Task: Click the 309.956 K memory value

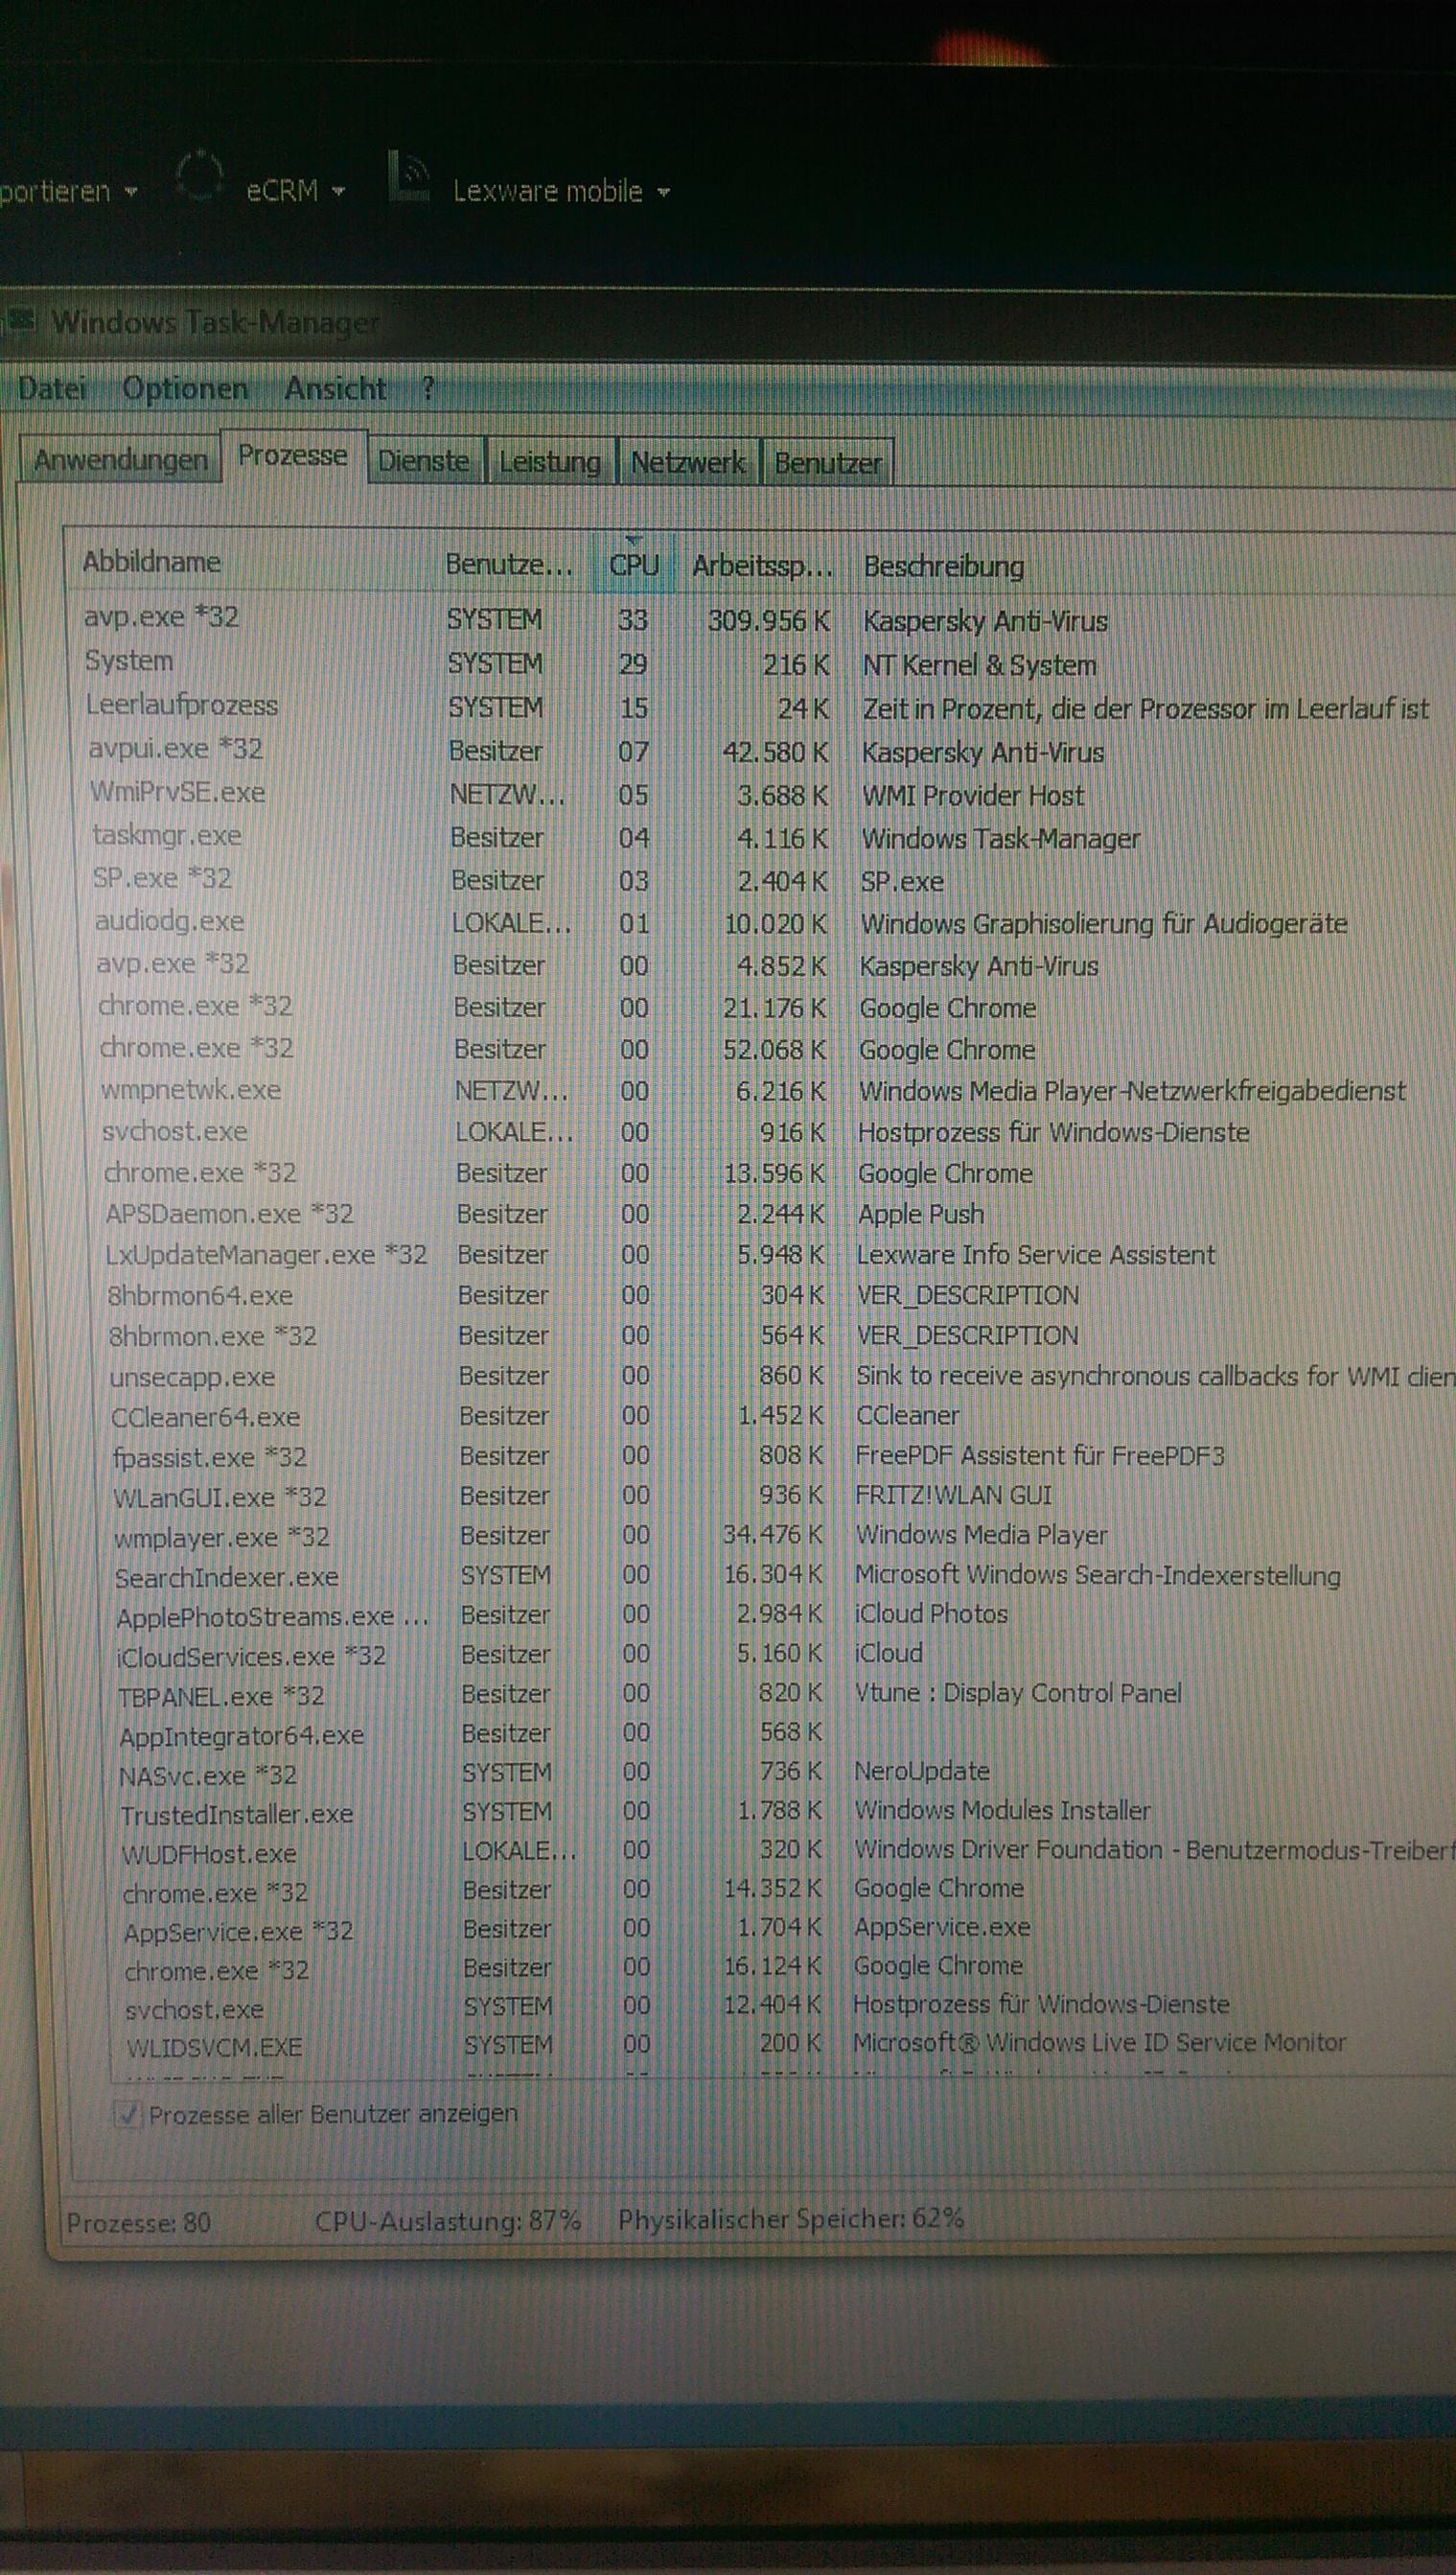Action: 769,621
